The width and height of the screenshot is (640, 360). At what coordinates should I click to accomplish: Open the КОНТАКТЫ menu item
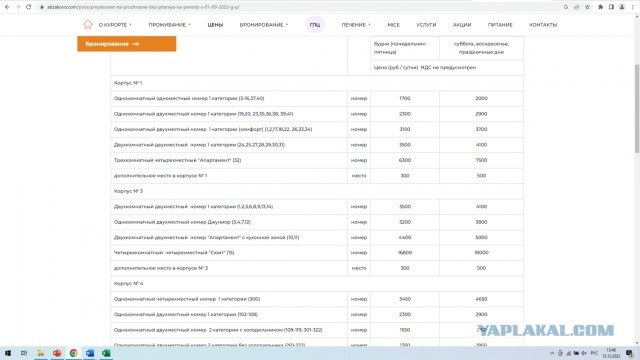click(x=543, y=25)
